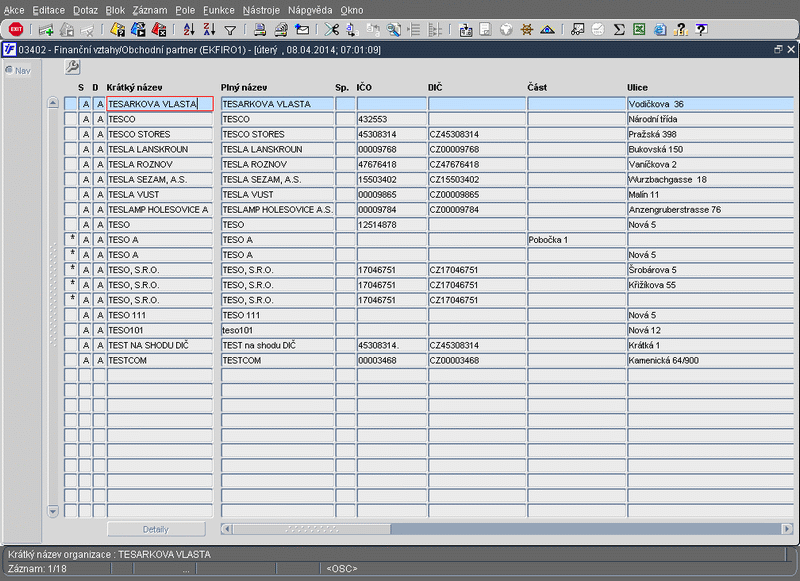The width and height of the screenshot is (800, 581).
Task: Insert a new record via green plus icon
Action: 46,30
